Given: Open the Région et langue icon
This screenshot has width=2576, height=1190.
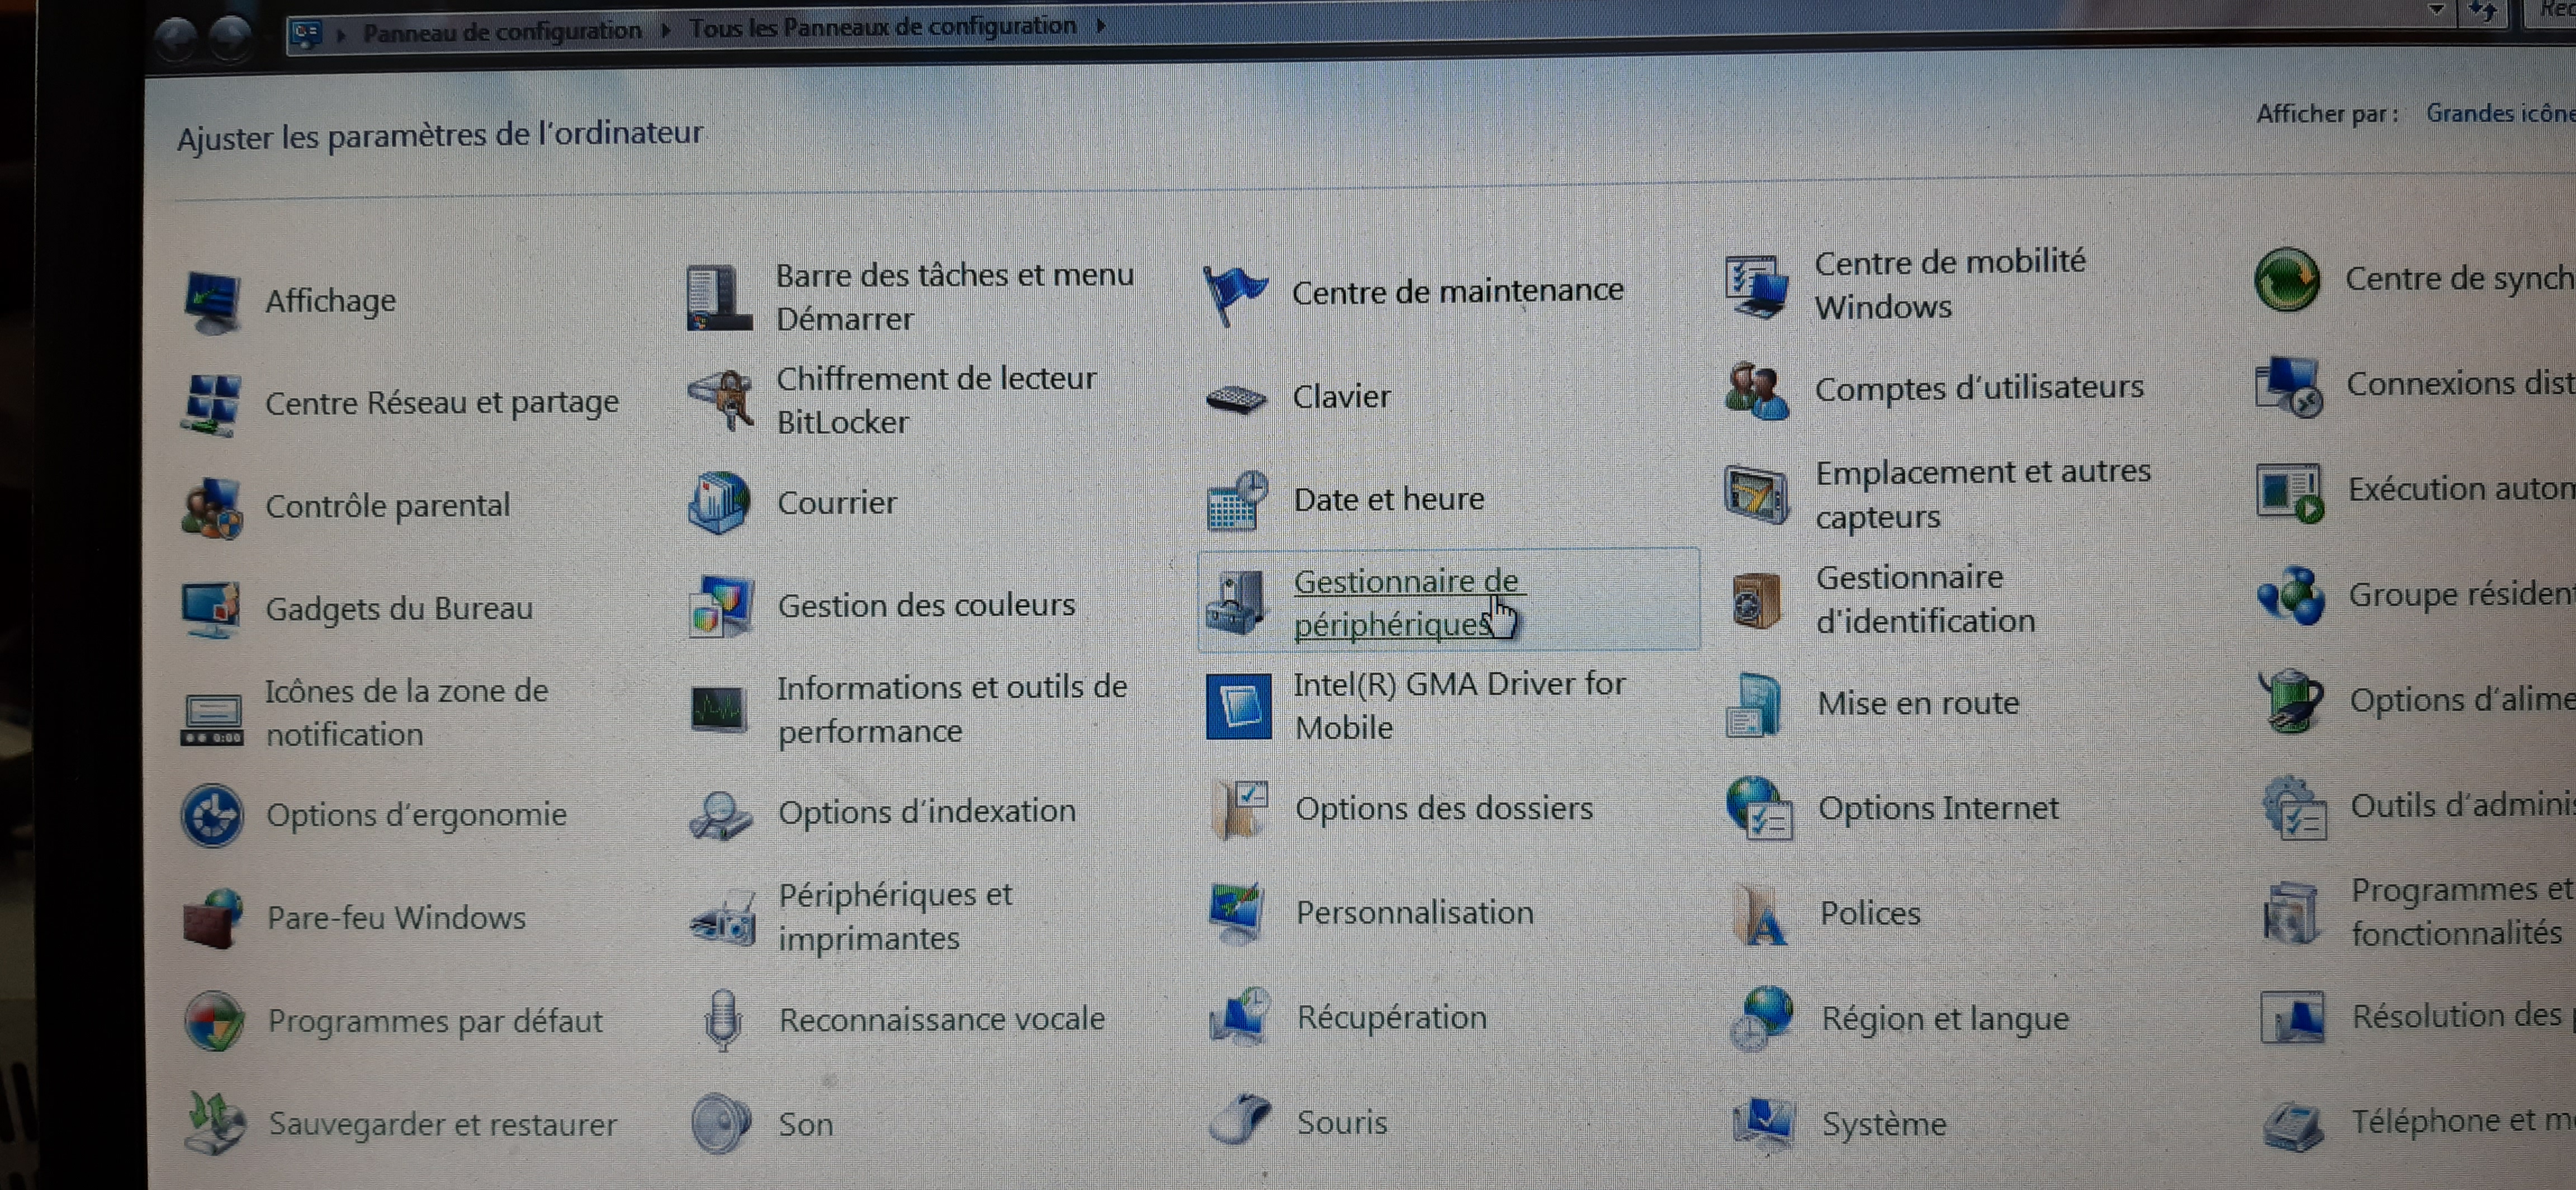Looking at the screenshot, I should click(x=1761, y=1018).
